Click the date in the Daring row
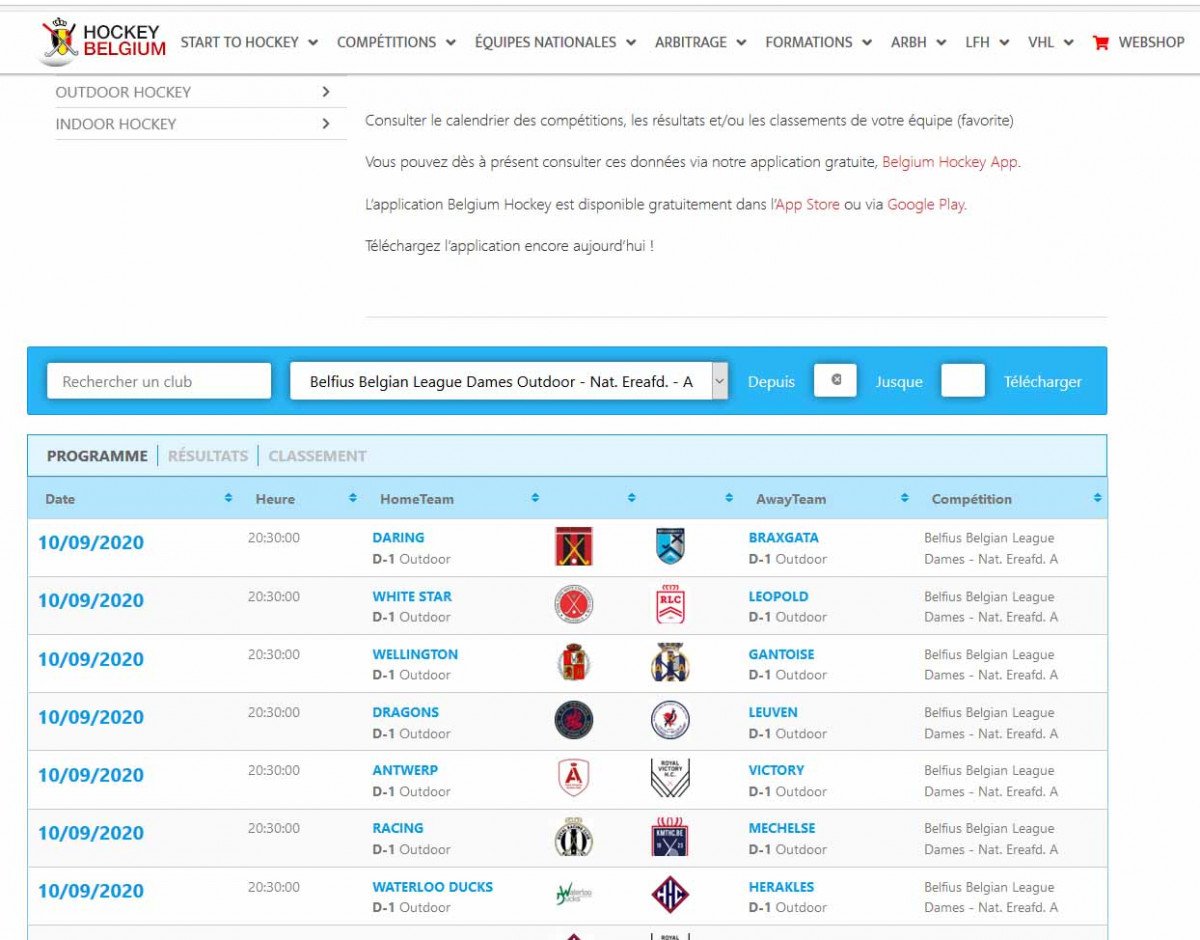1200x940 pixels. click(91, 543)
